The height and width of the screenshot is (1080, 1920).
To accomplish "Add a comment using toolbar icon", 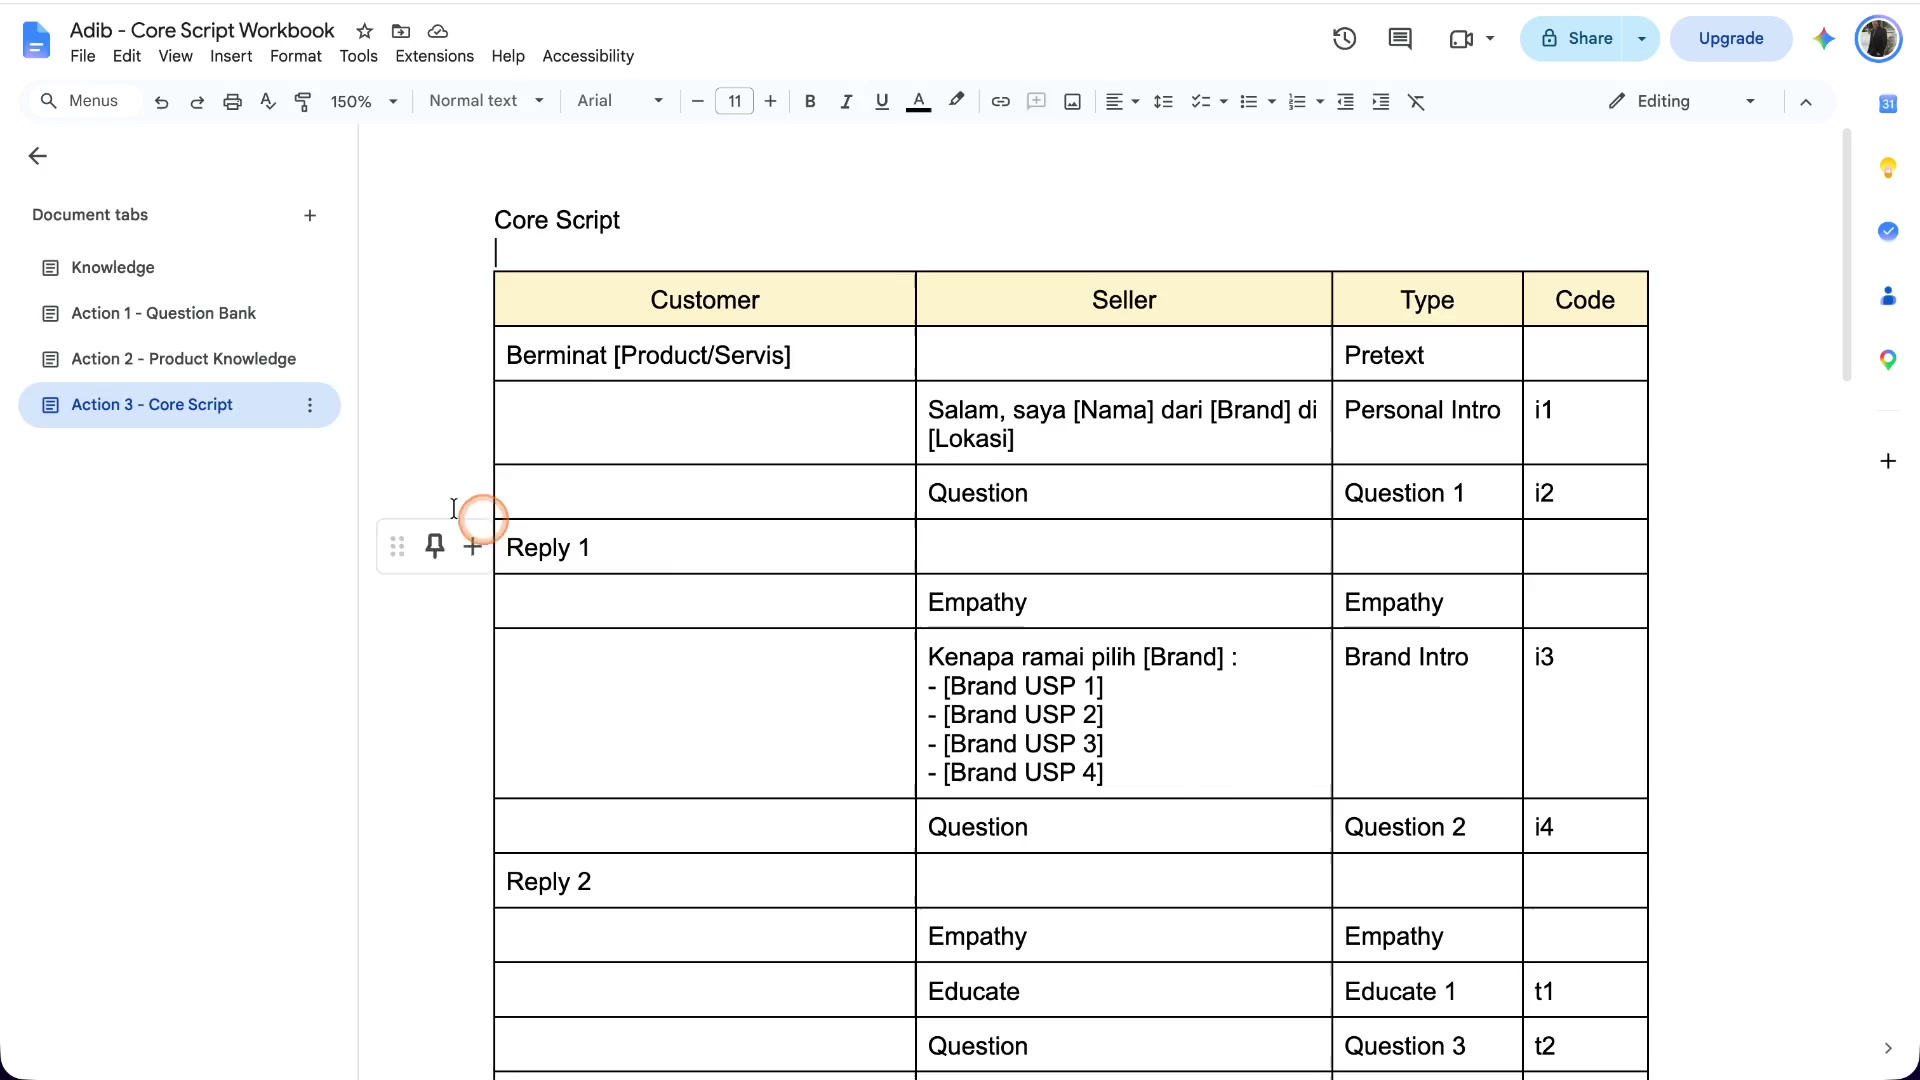I will (x=1036, y=101).
